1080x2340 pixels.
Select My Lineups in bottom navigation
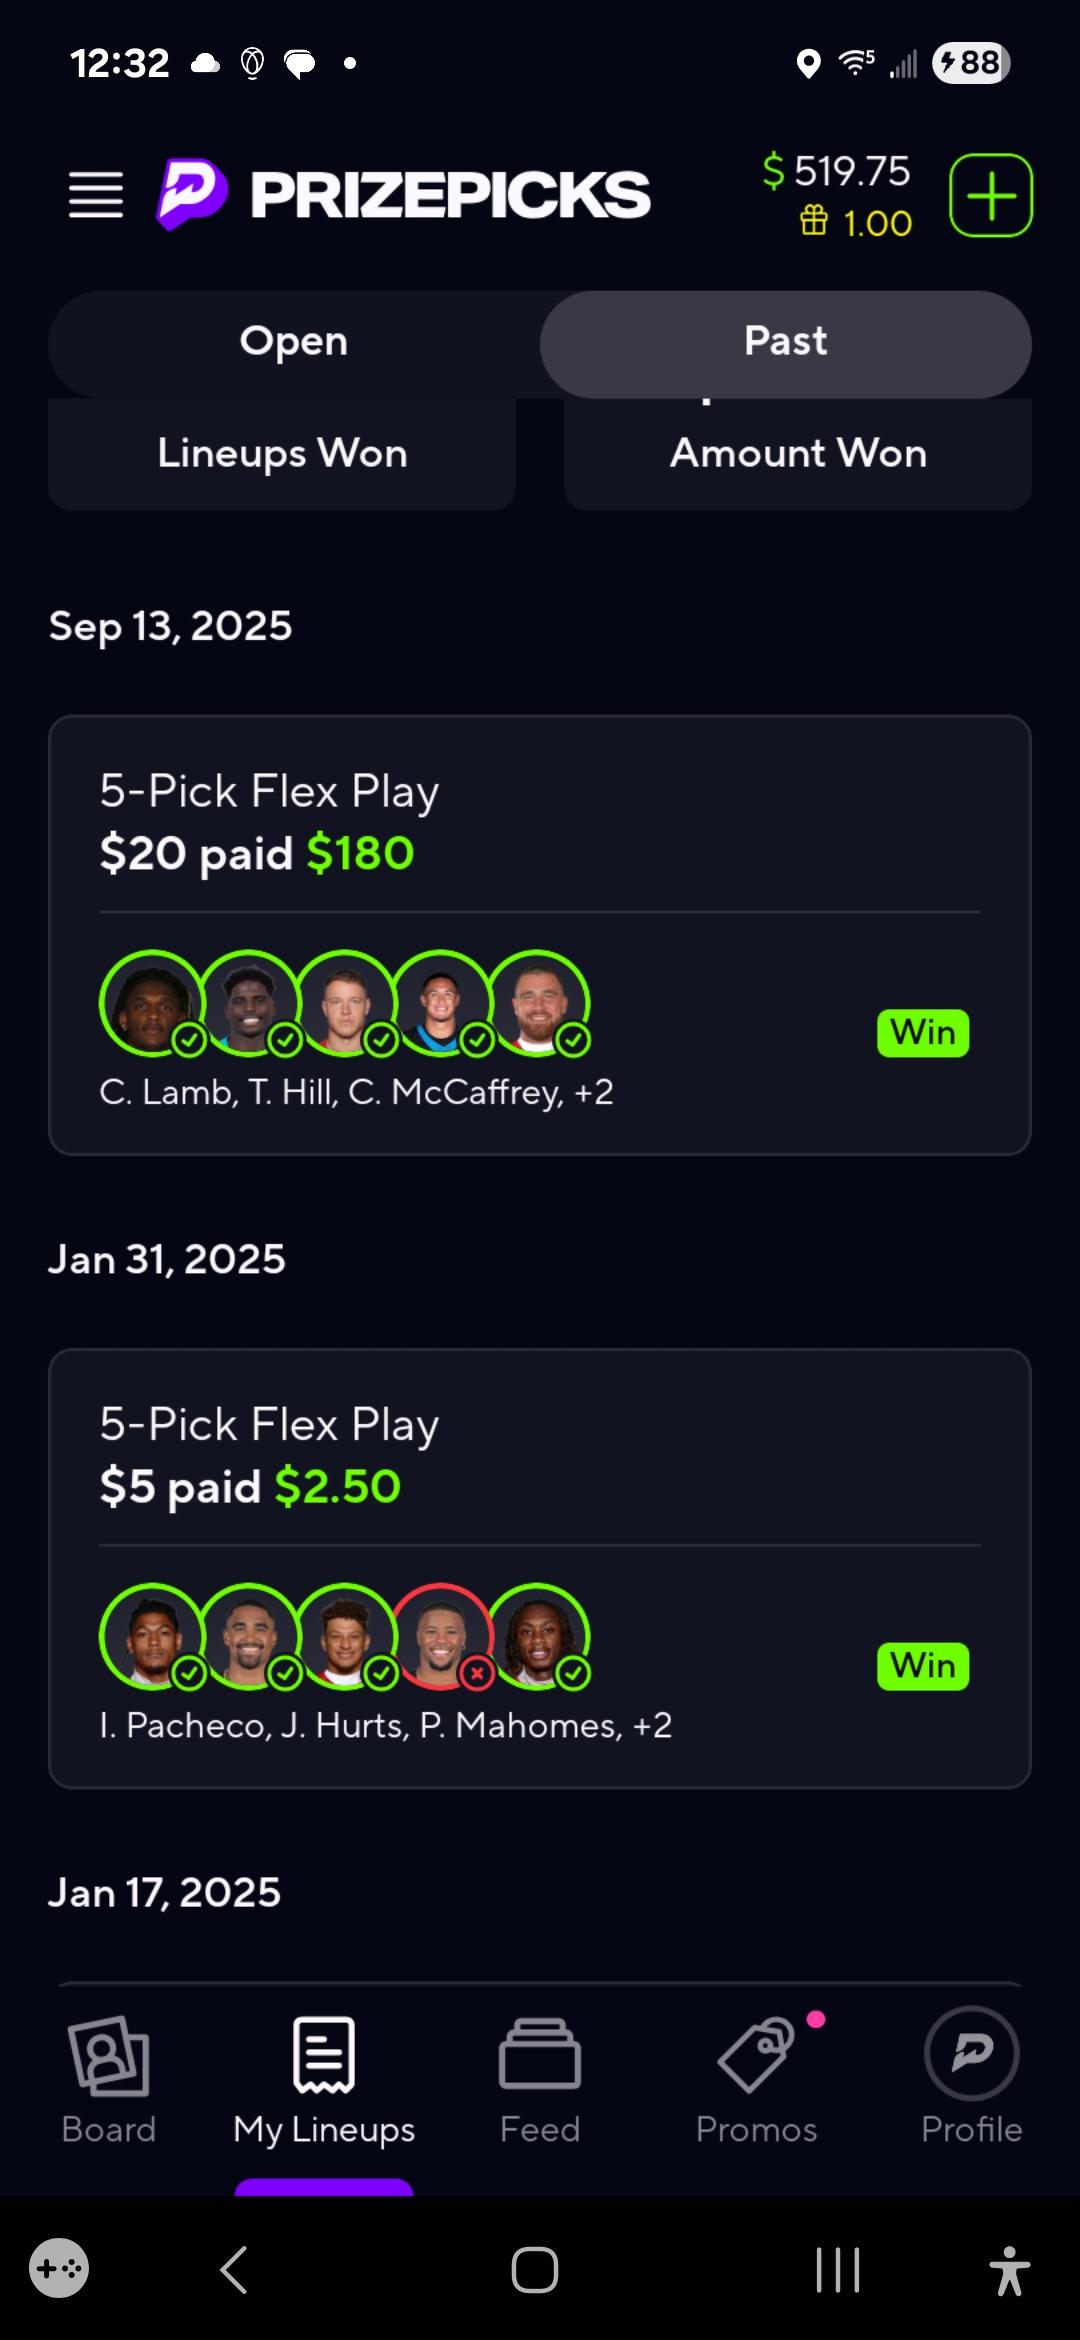[x=324, y=2080]
